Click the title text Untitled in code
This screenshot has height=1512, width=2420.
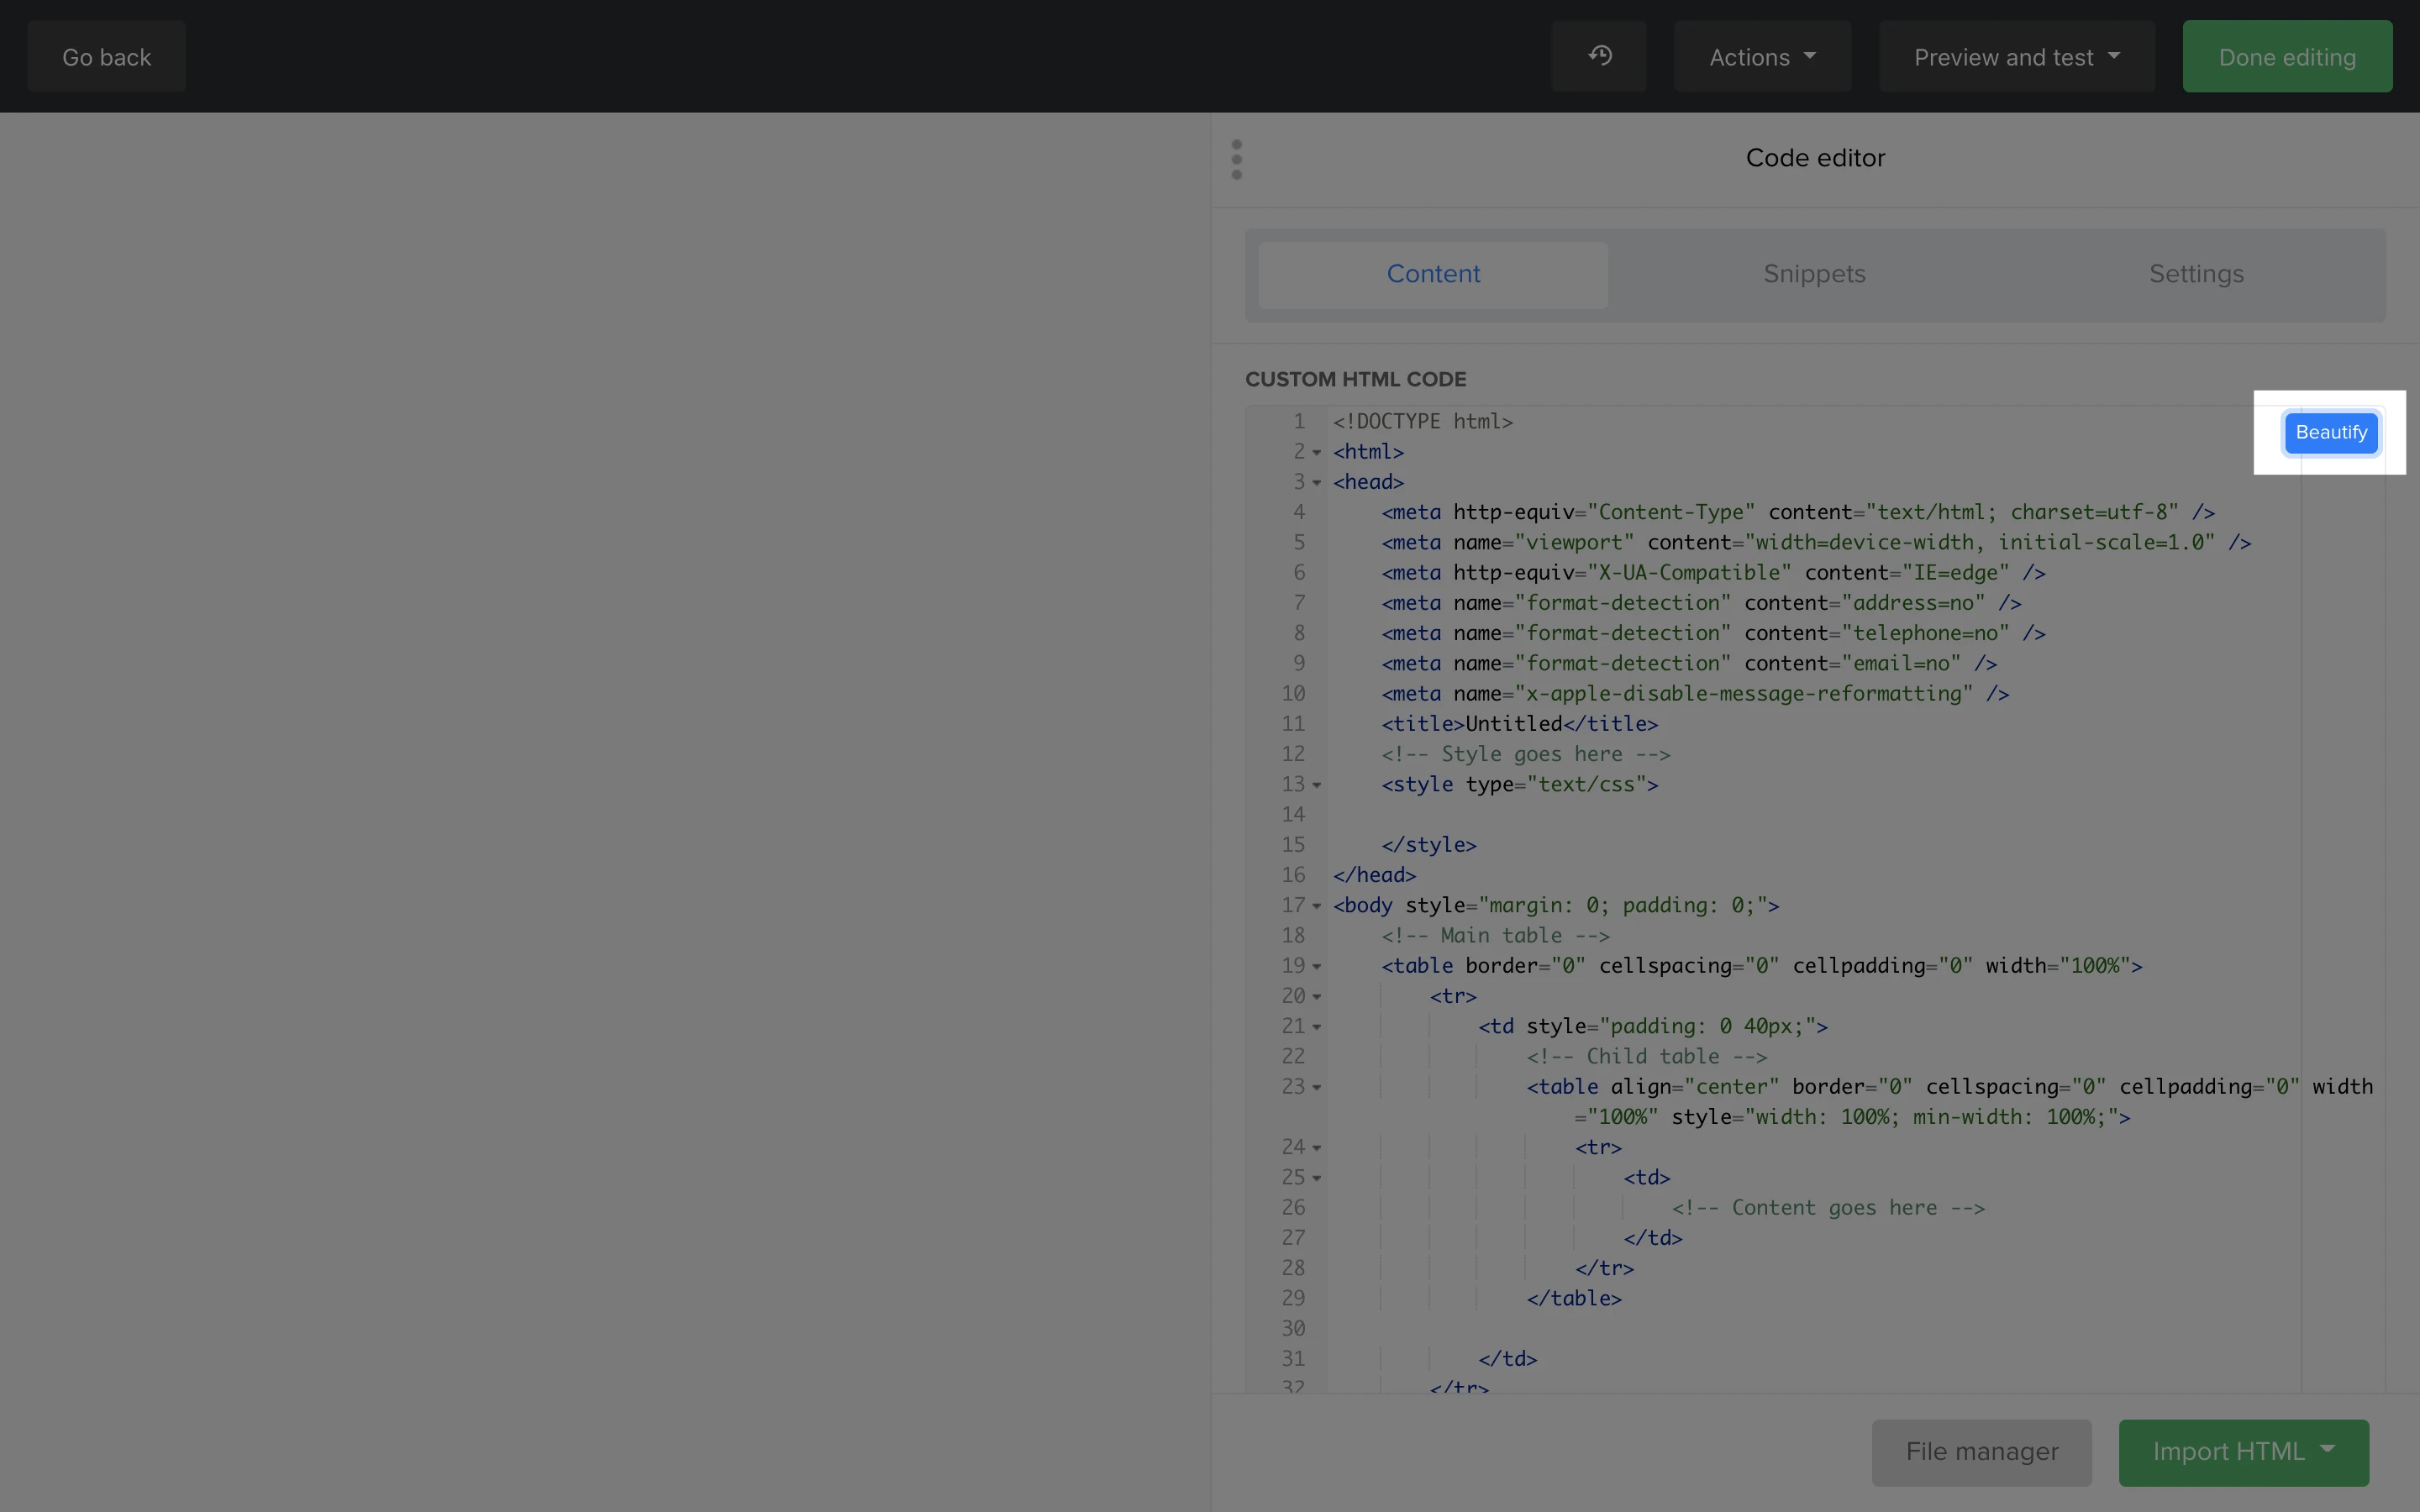point(1513,724)
